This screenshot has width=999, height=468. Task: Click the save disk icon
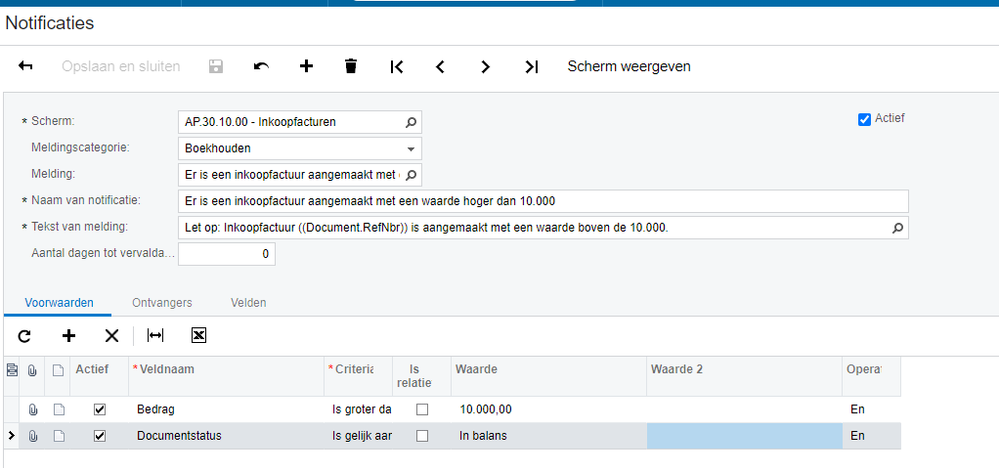(216, 66)
